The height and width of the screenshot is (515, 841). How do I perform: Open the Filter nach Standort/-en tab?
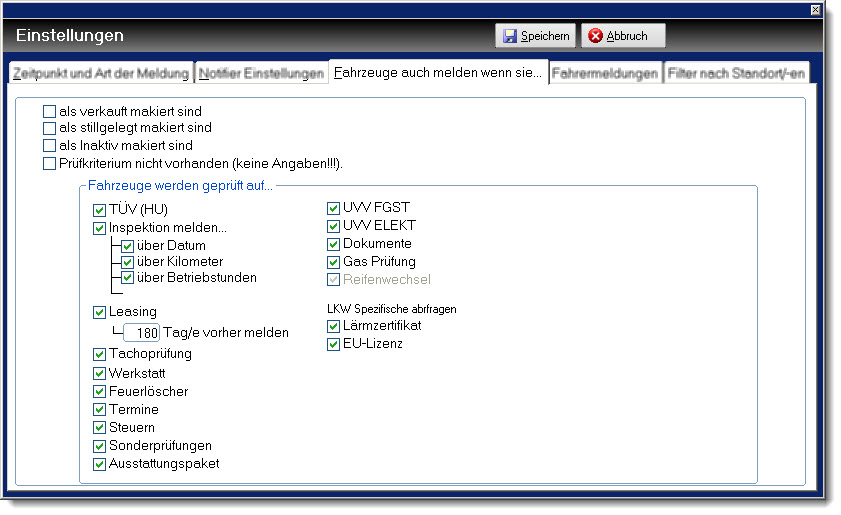pos(736,73)
